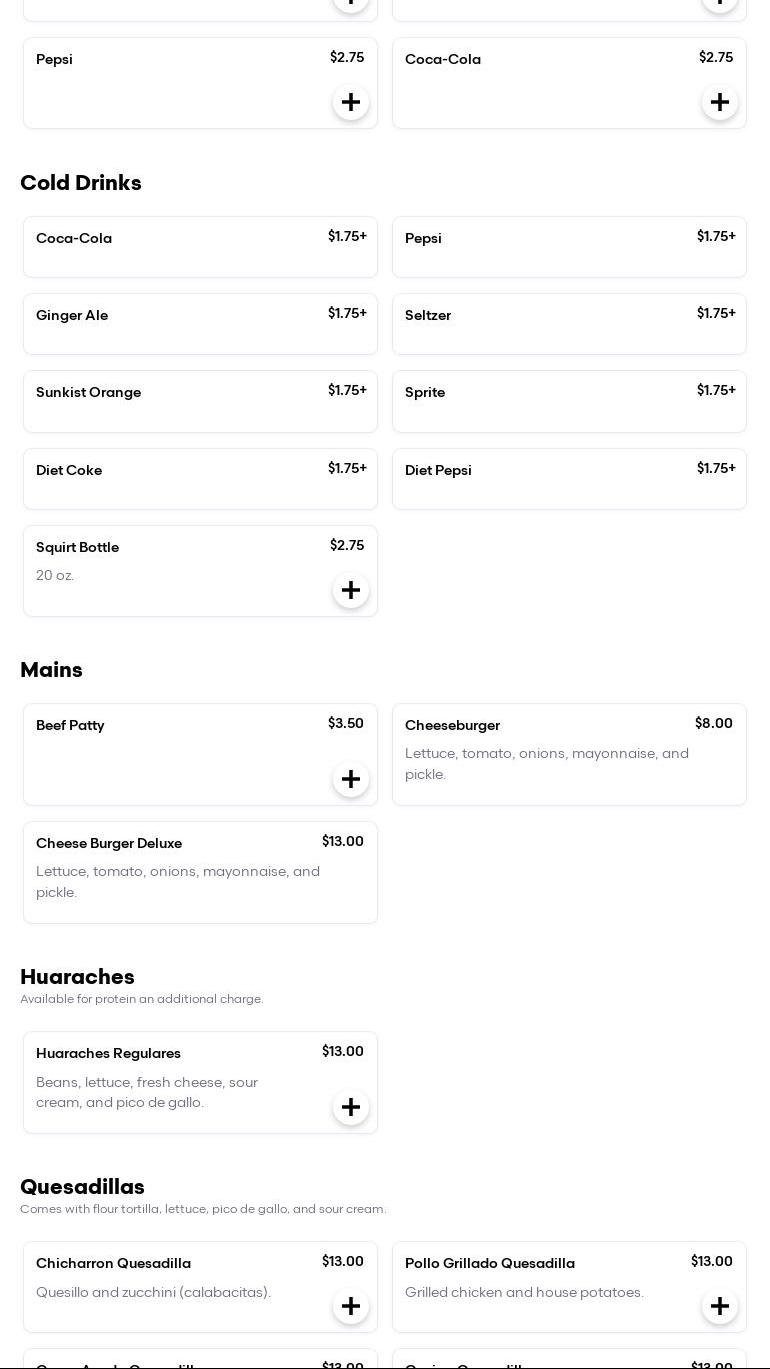This screenshot has width=770, height=1369.
Task: Add the $2.75 Coca-Cola using its plus icon
Action: coord(720,103)
